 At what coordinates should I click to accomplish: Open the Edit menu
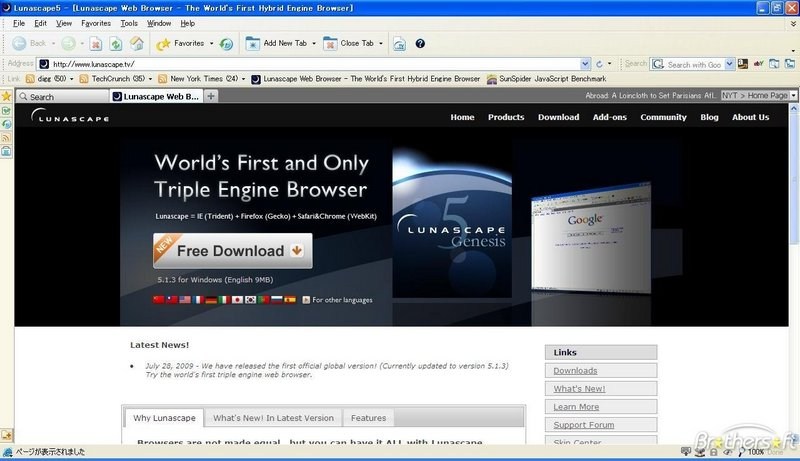click(40, 23)
